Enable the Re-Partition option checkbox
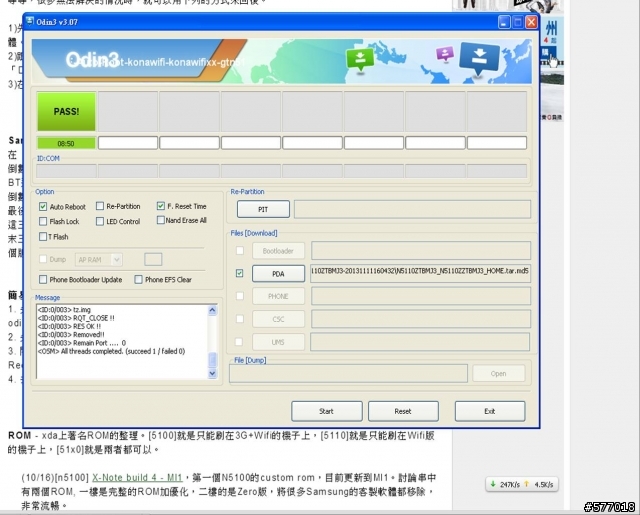Screen dimensions: 640x515 [x=100, y=206]
